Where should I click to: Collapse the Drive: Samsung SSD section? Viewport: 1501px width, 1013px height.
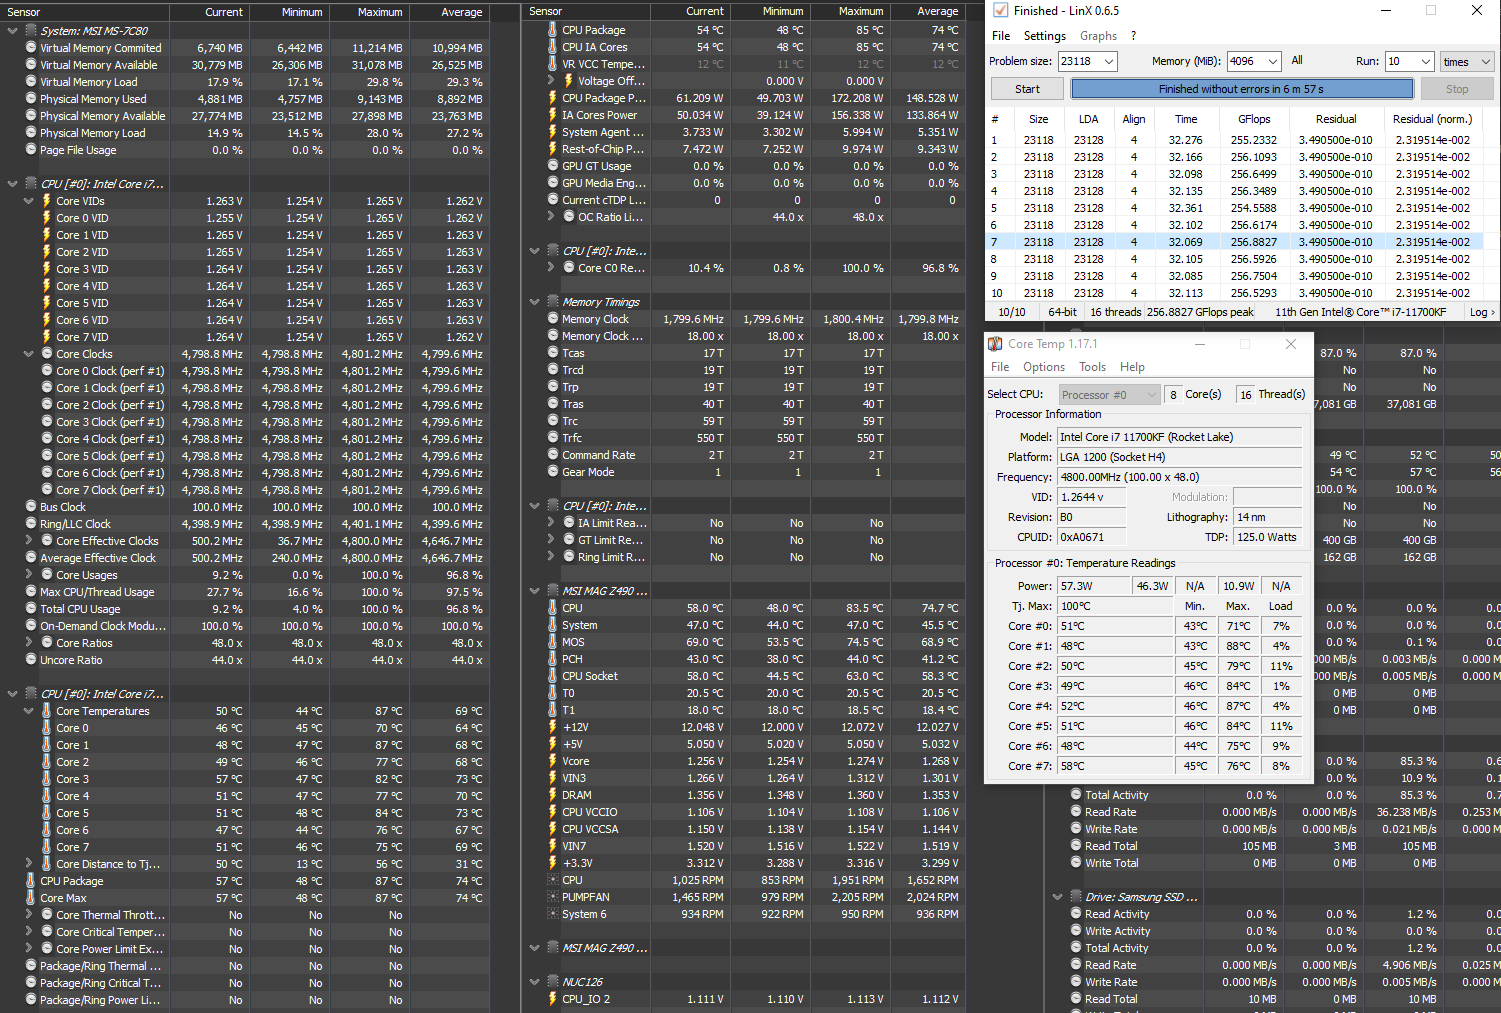click(1058, 897)
